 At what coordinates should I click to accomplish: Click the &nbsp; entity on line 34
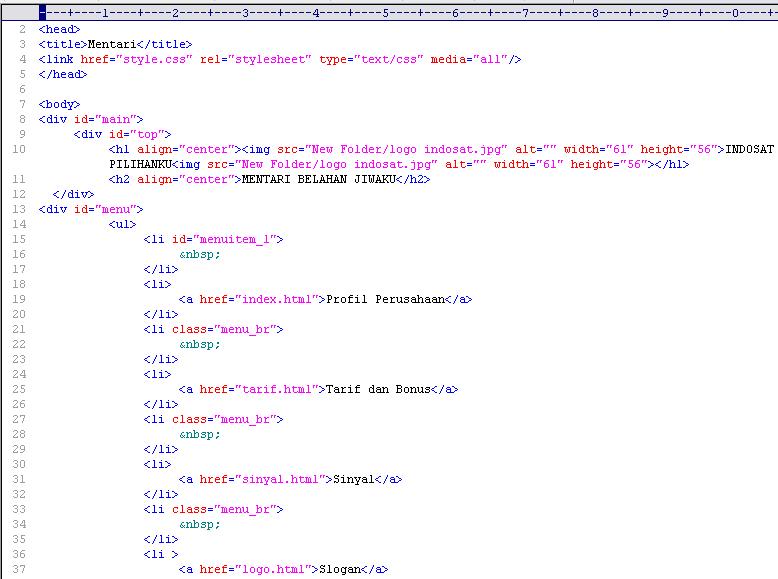coord(199,524)
